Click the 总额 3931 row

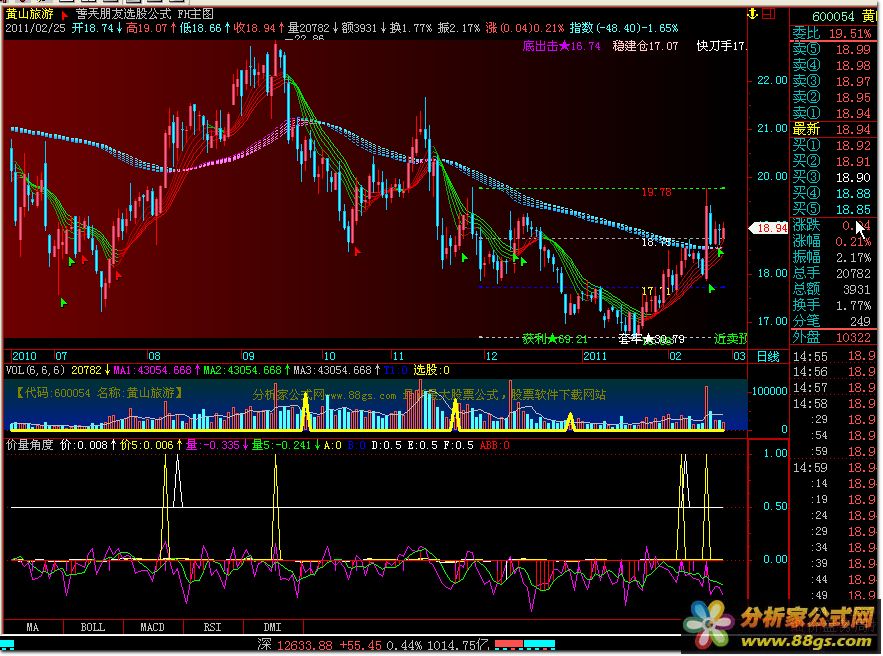(832, 289)
